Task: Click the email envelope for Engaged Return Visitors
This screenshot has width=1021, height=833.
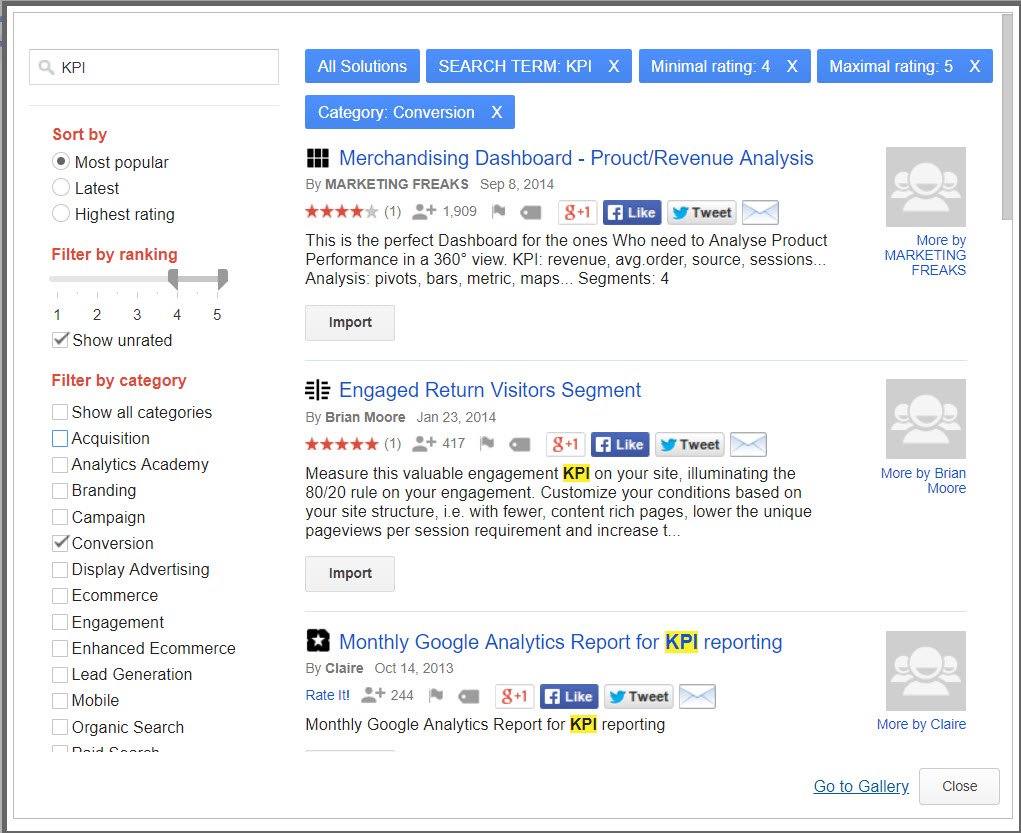Action: 748,445
